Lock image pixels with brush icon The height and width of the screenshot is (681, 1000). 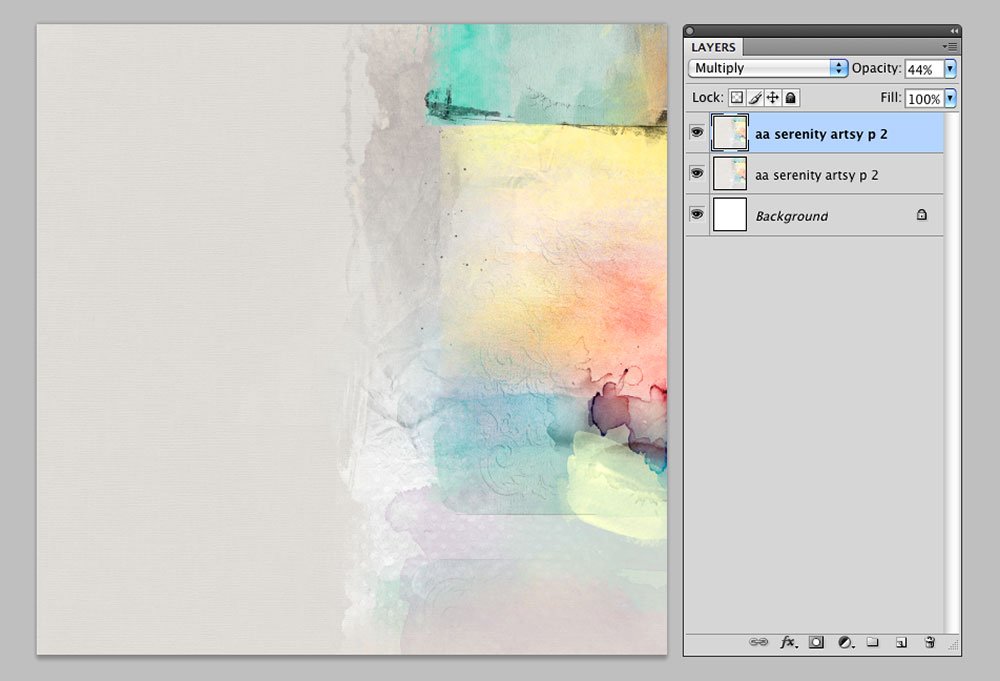755,98
